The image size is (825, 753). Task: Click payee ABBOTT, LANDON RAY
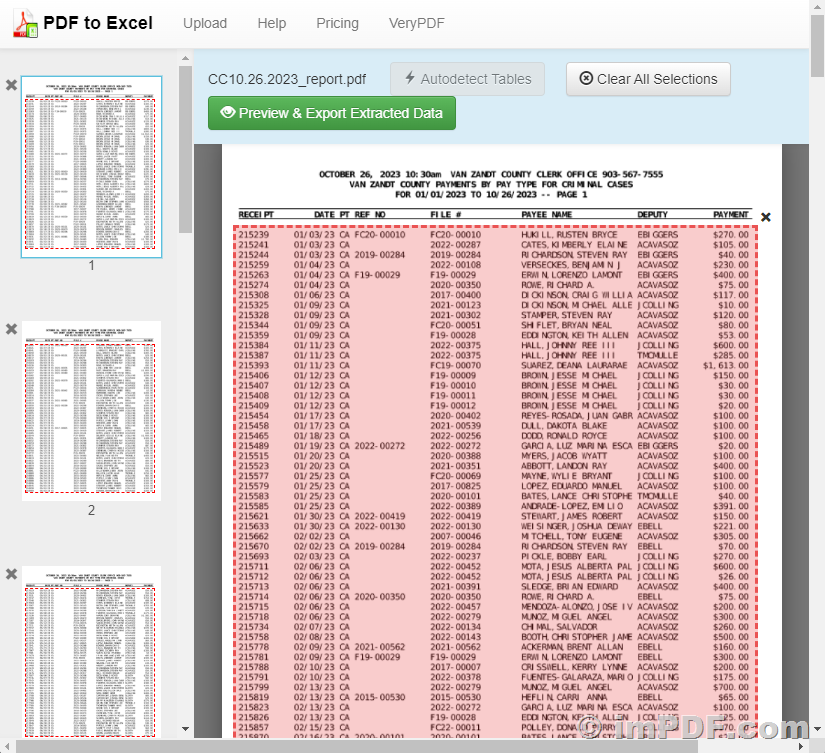[x=564, y=466]
